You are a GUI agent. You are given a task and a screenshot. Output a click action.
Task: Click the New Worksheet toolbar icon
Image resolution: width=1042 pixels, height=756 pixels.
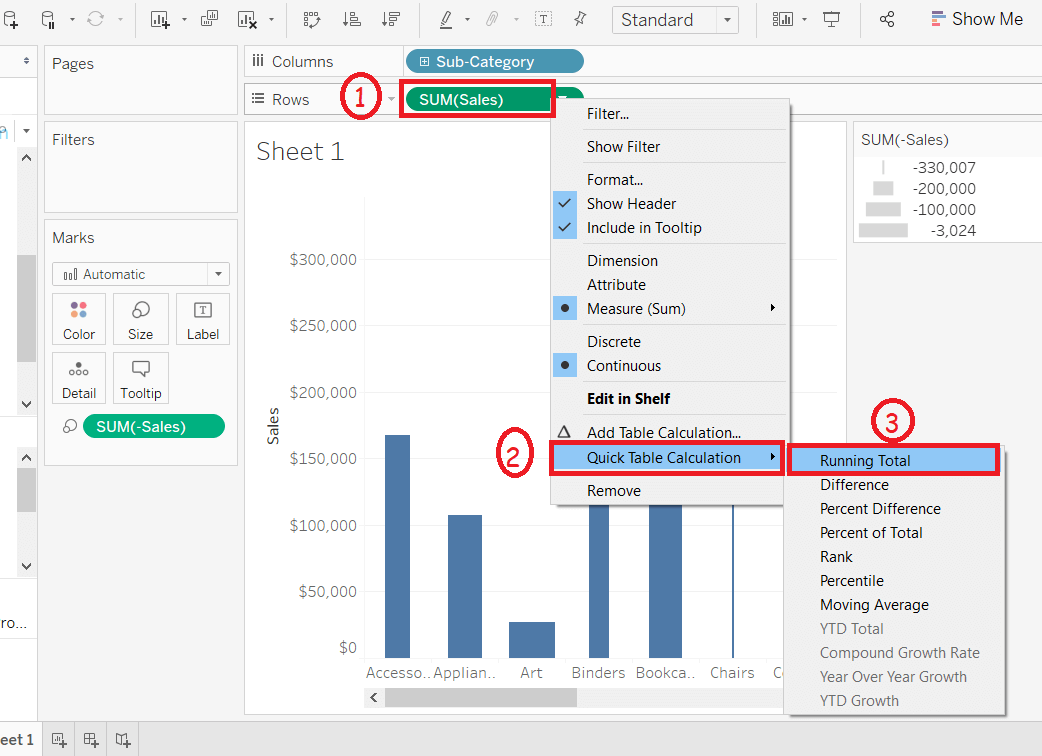click(x=160, y=19)
